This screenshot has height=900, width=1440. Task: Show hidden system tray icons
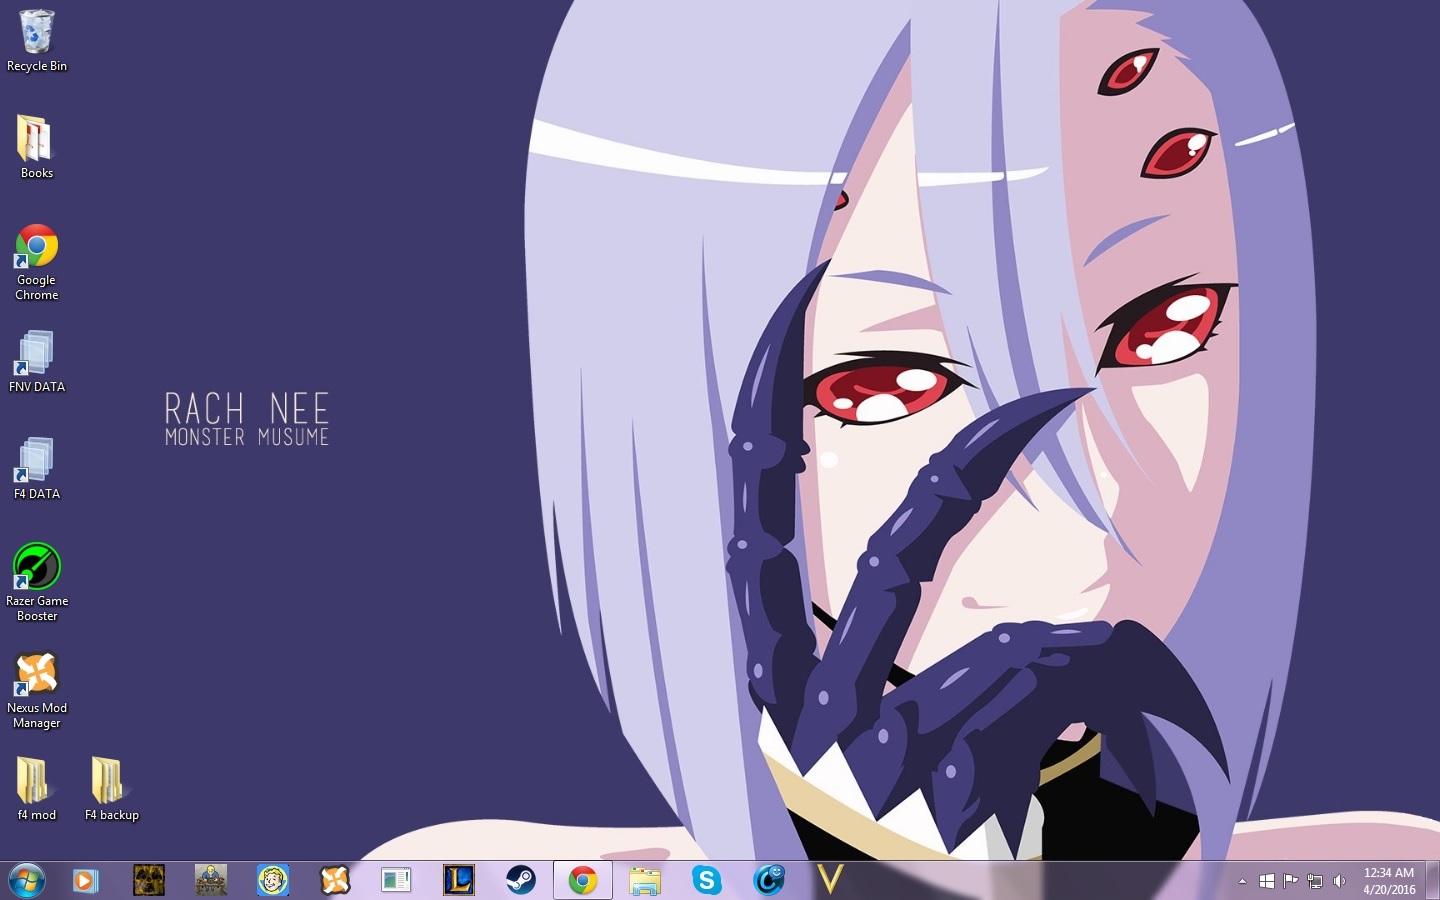tap(1242, 881)
